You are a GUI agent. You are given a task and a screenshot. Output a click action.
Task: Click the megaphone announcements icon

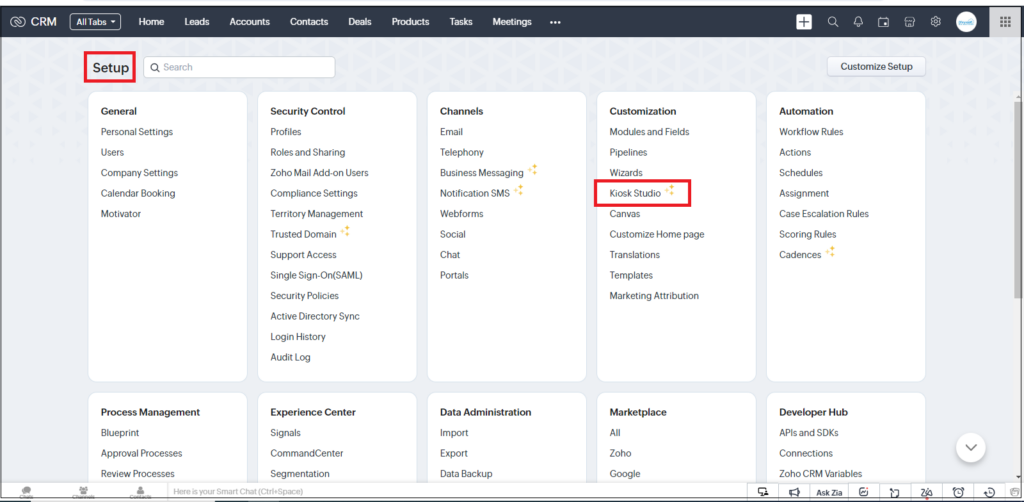tap(794, 492)
